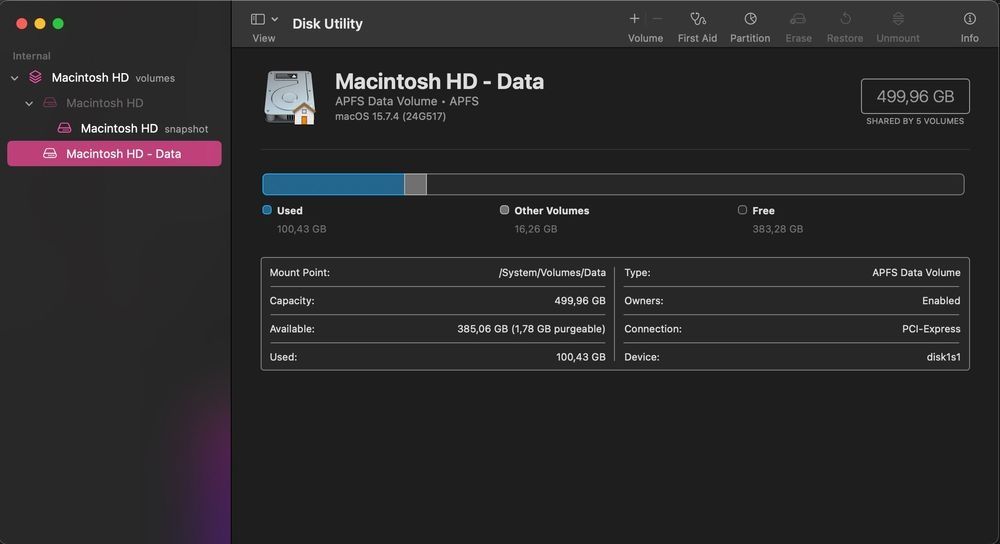The image size is (1000, 544).
Task: Click the snapshot disk icon in sidebar
Action: click(64, 128)
